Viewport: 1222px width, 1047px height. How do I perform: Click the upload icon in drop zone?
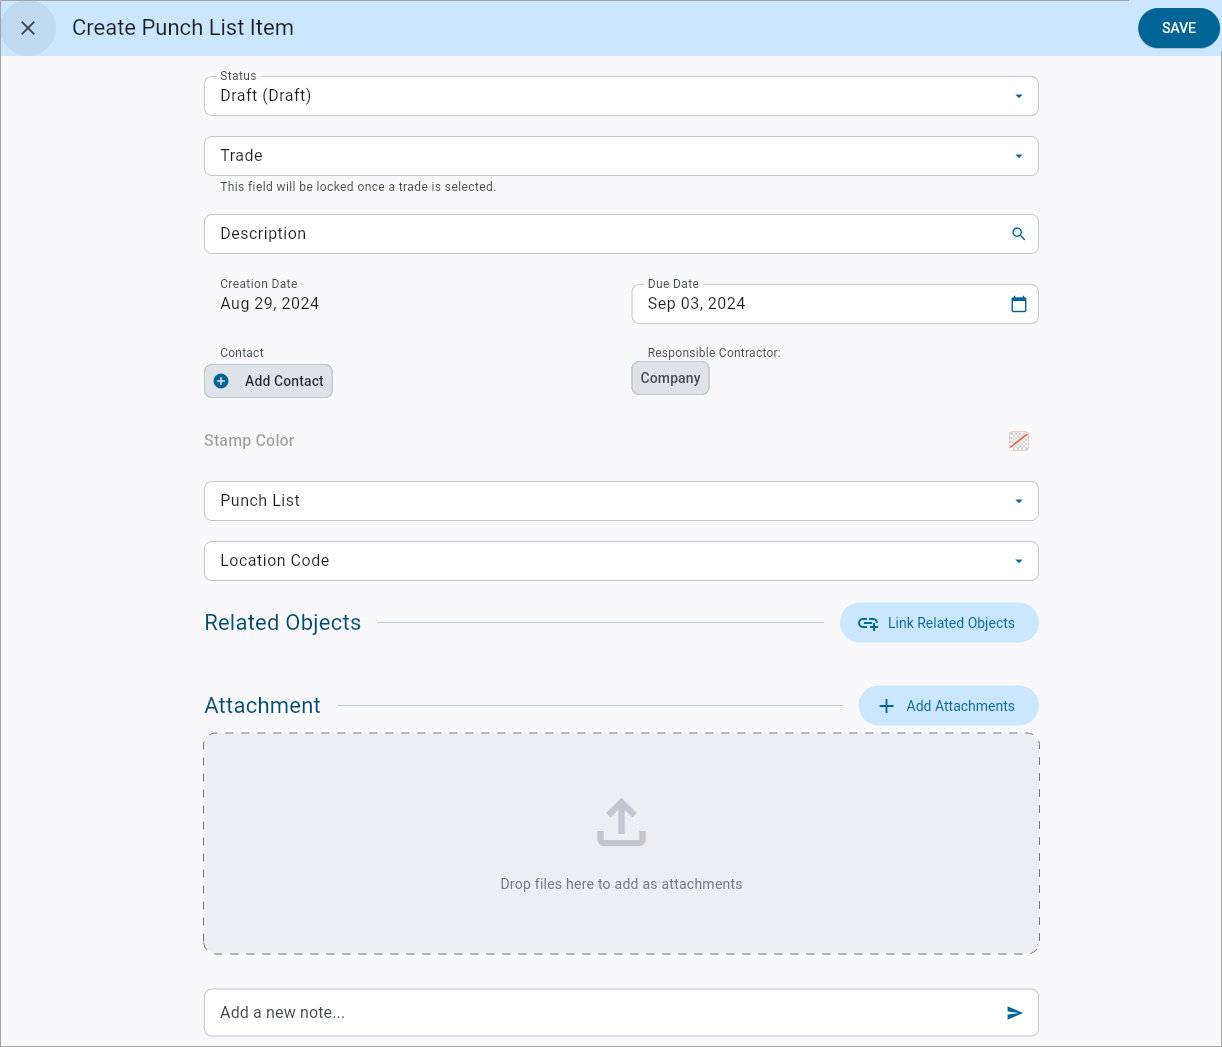pos(621,822)
